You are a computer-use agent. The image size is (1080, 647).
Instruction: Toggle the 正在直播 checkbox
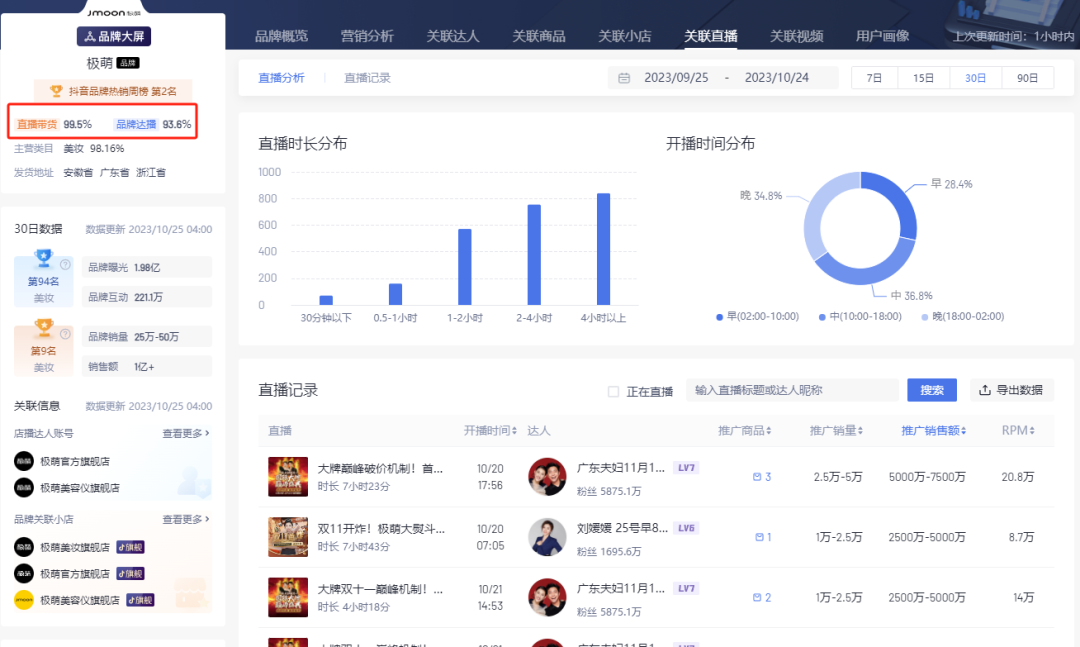(x=613, y=391)
